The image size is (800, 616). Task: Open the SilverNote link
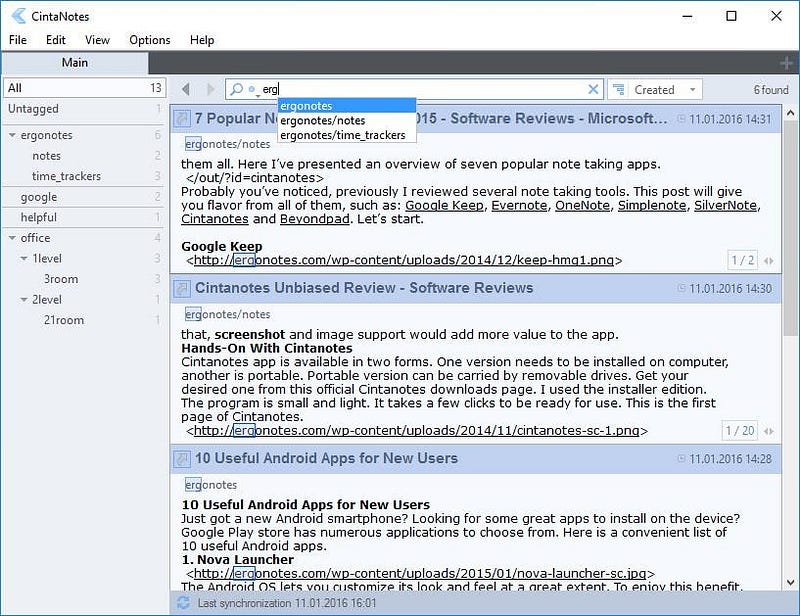[x=725, y=205]
